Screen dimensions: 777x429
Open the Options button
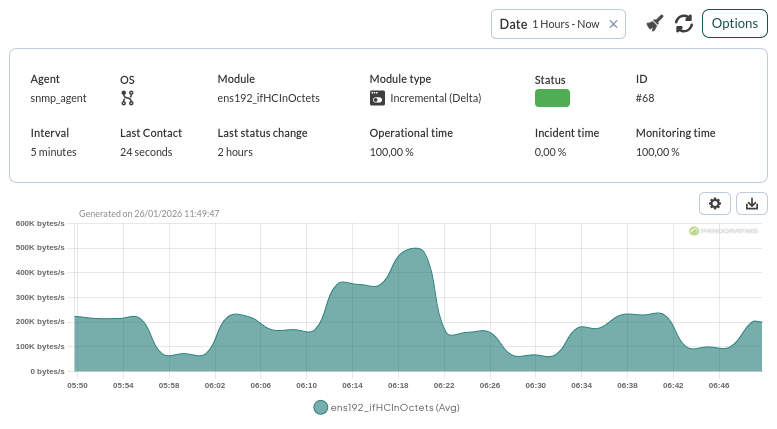[x=734, y=23]
